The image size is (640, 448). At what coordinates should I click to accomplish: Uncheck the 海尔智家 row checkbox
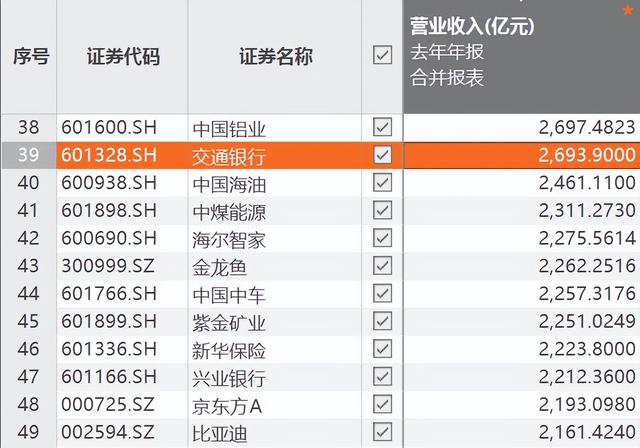coord(382,238)
